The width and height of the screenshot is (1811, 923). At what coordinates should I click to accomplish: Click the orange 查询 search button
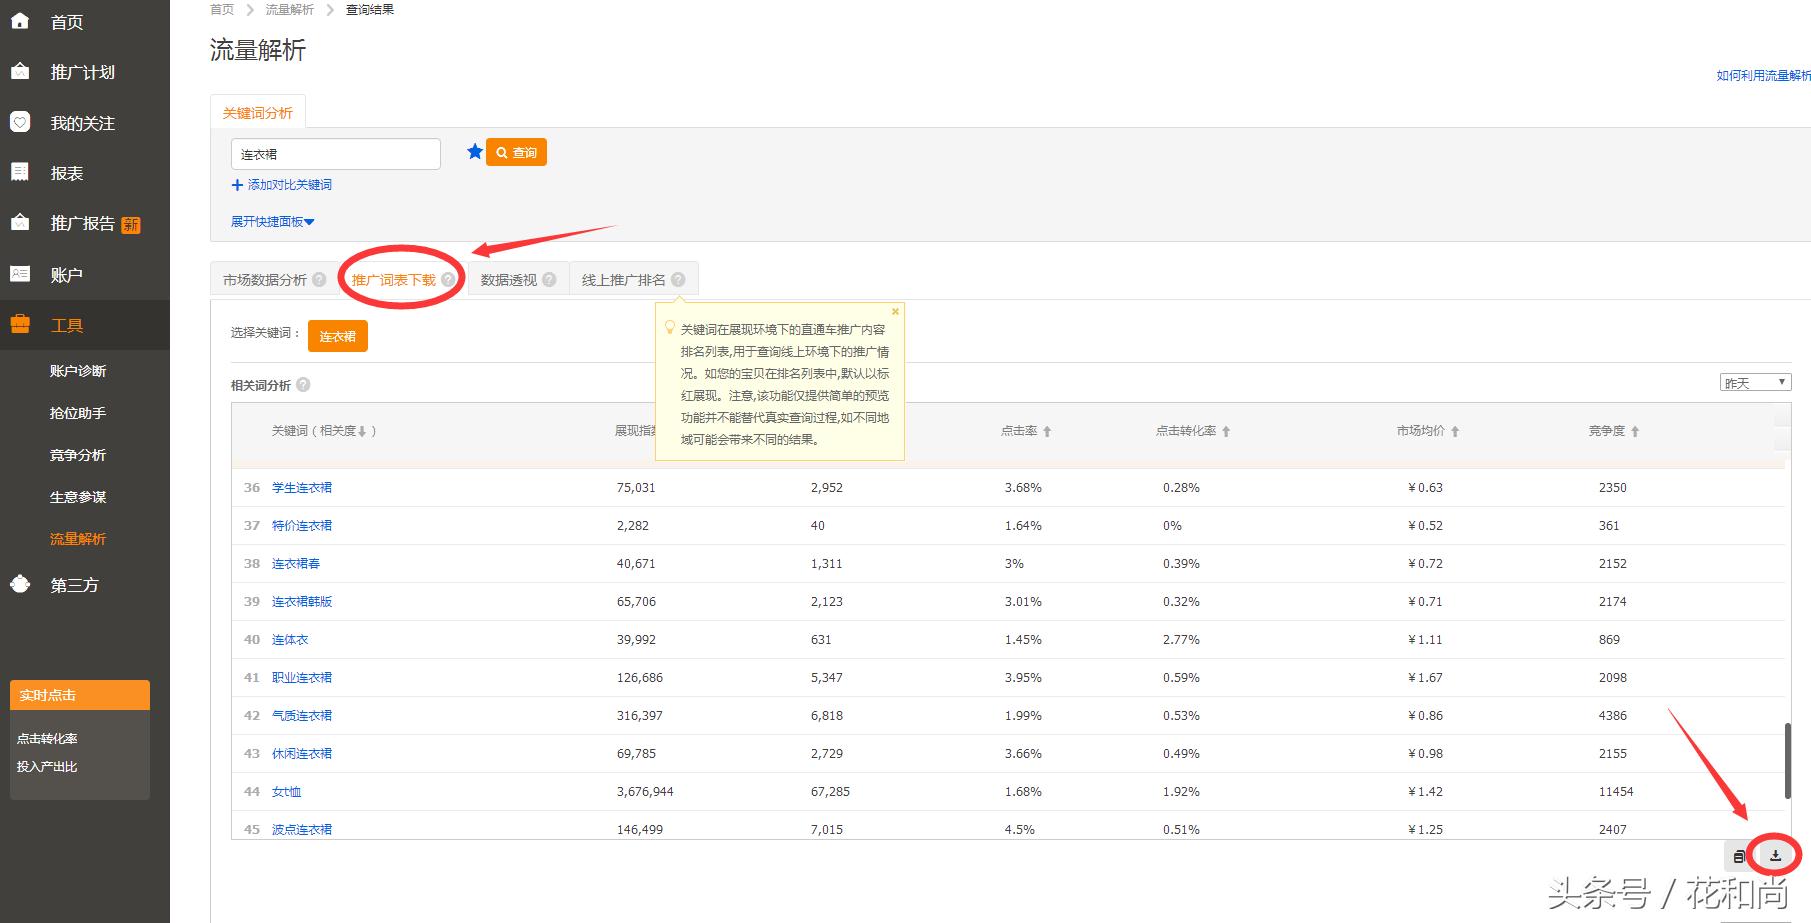pos(516,153)
